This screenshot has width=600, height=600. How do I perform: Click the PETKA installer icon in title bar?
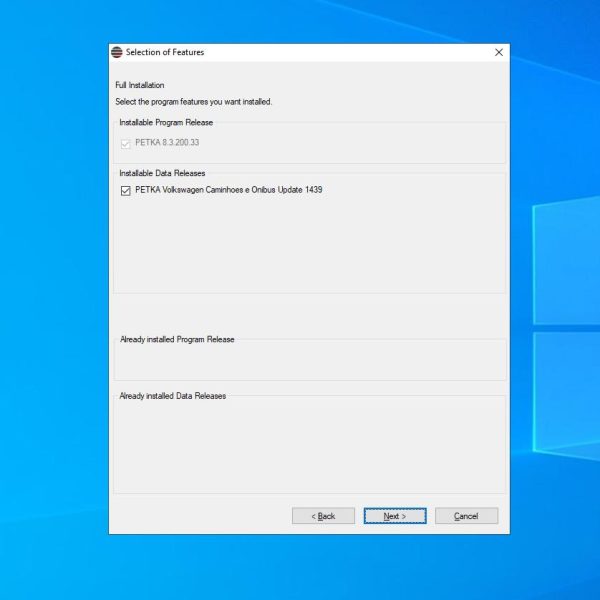[x=117, y=52]
